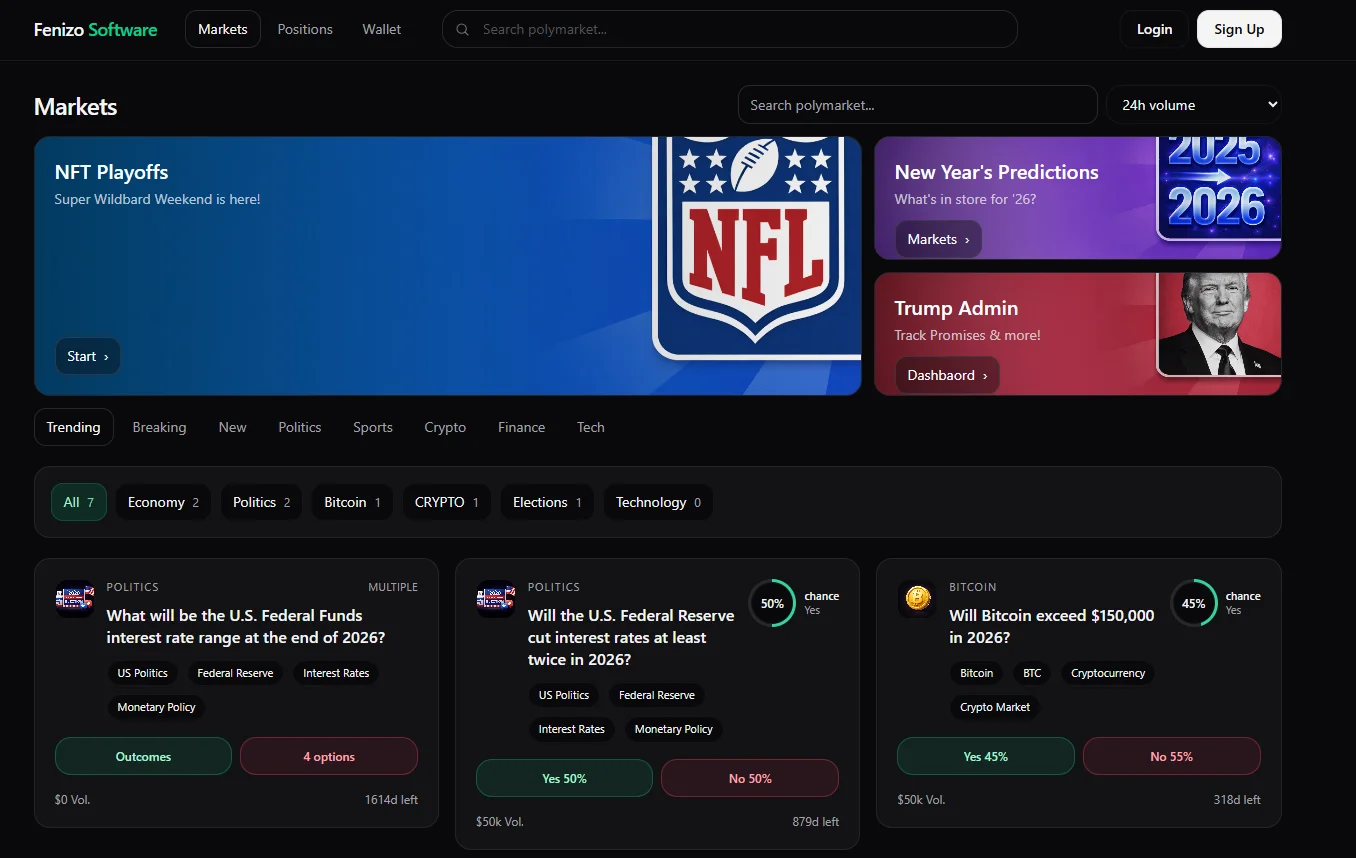
Task: Click the 45% chance circular gauge
Action: click(x=1193, y=604)
